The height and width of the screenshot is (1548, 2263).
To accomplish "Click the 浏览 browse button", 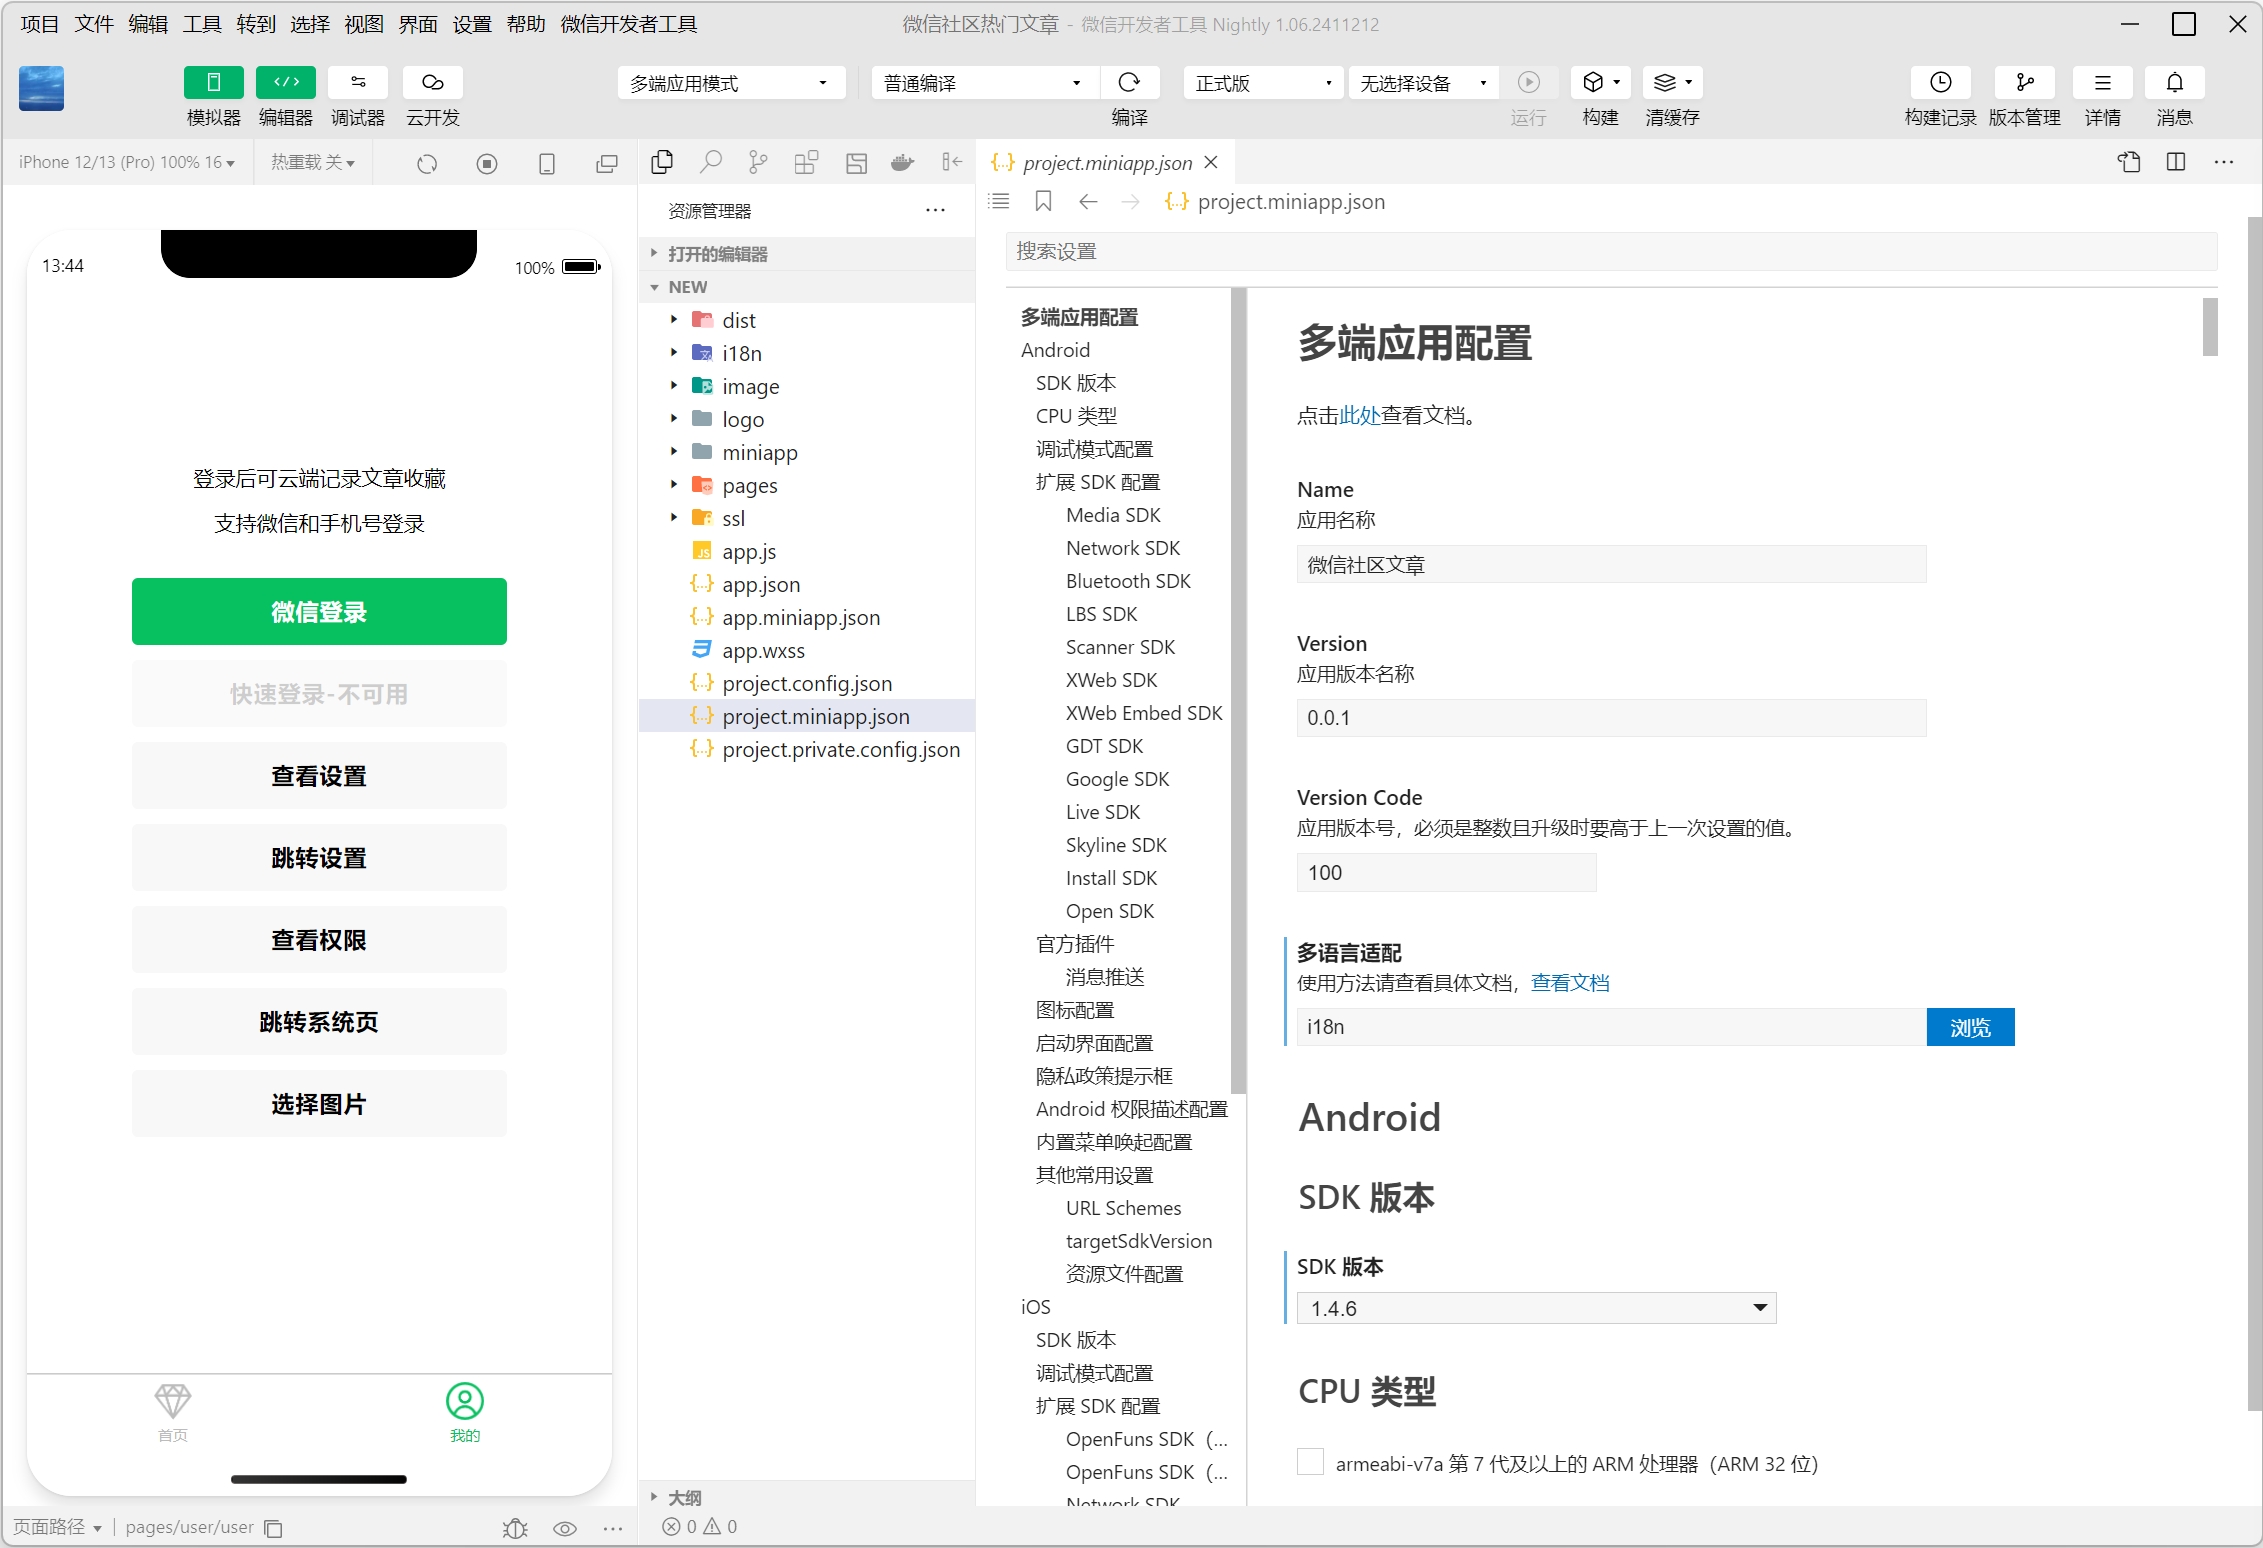I will [x=1970, y=1027].
